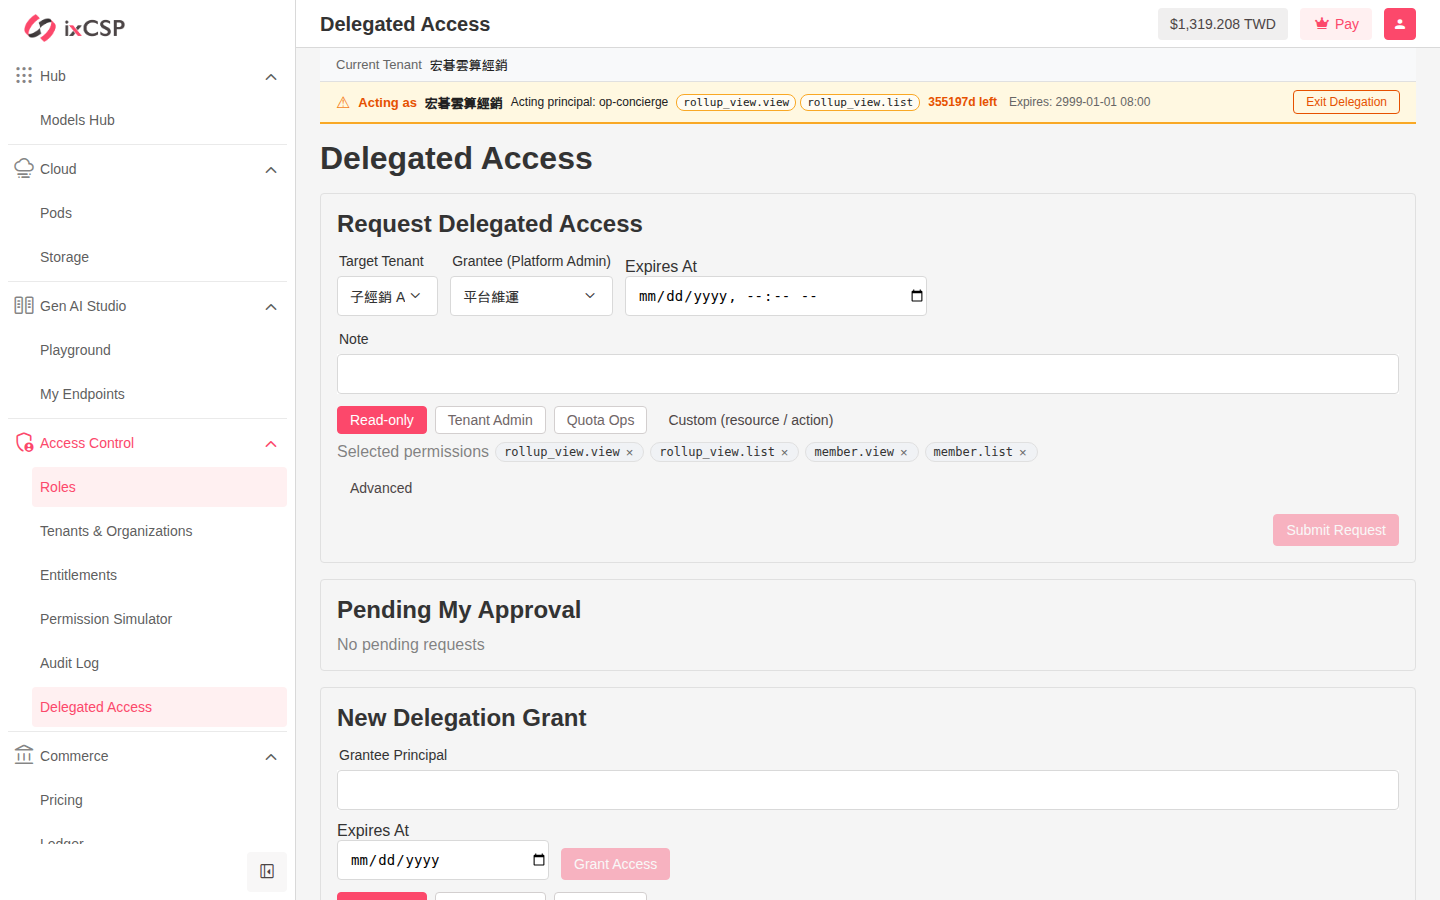Select the Quota Ops permission preset
This screenshot has height=900, width=1440.
600,420
